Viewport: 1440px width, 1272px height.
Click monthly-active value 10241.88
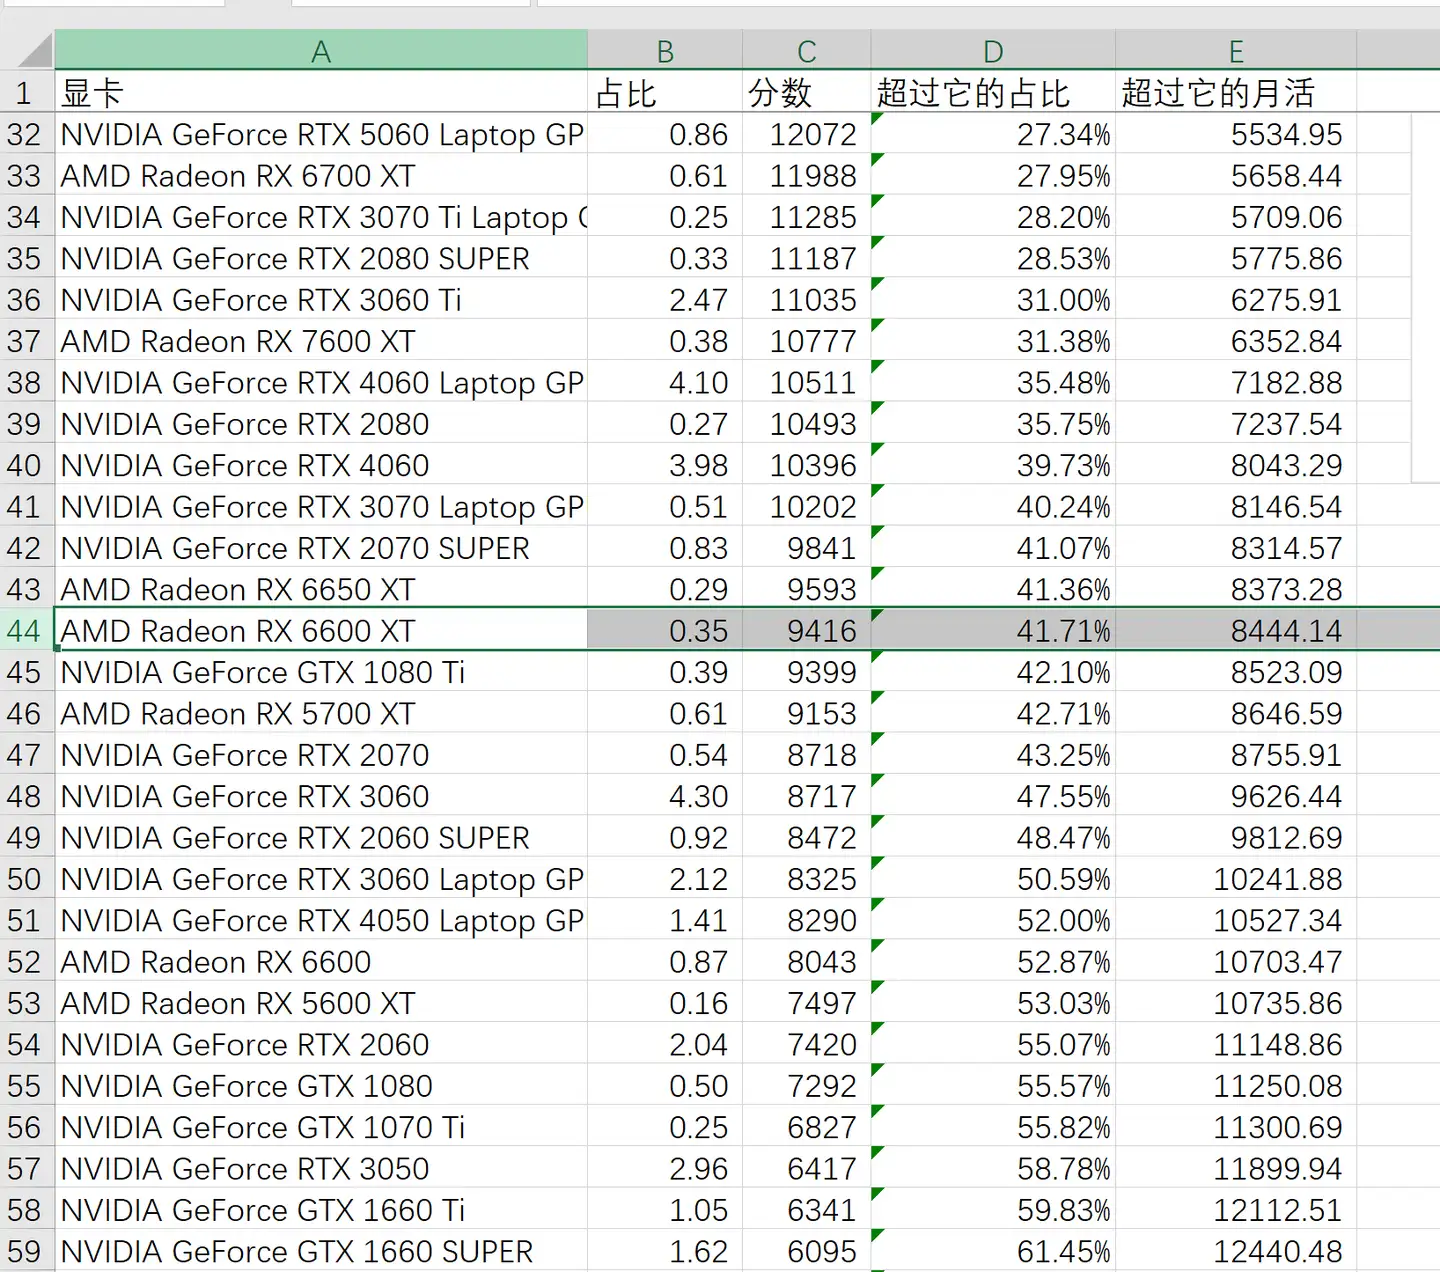pyautogui.click(x=1236, y=879)
